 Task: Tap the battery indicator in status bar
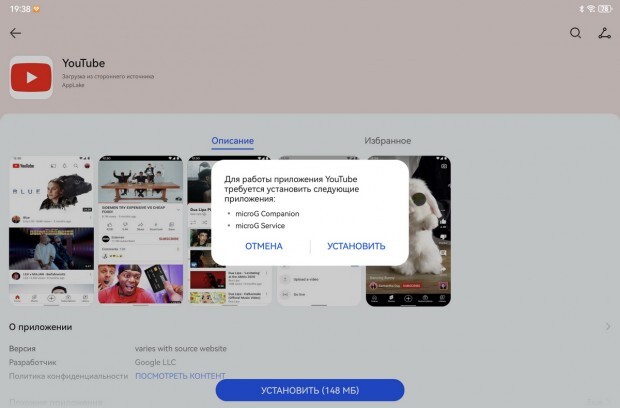[605, 9]
